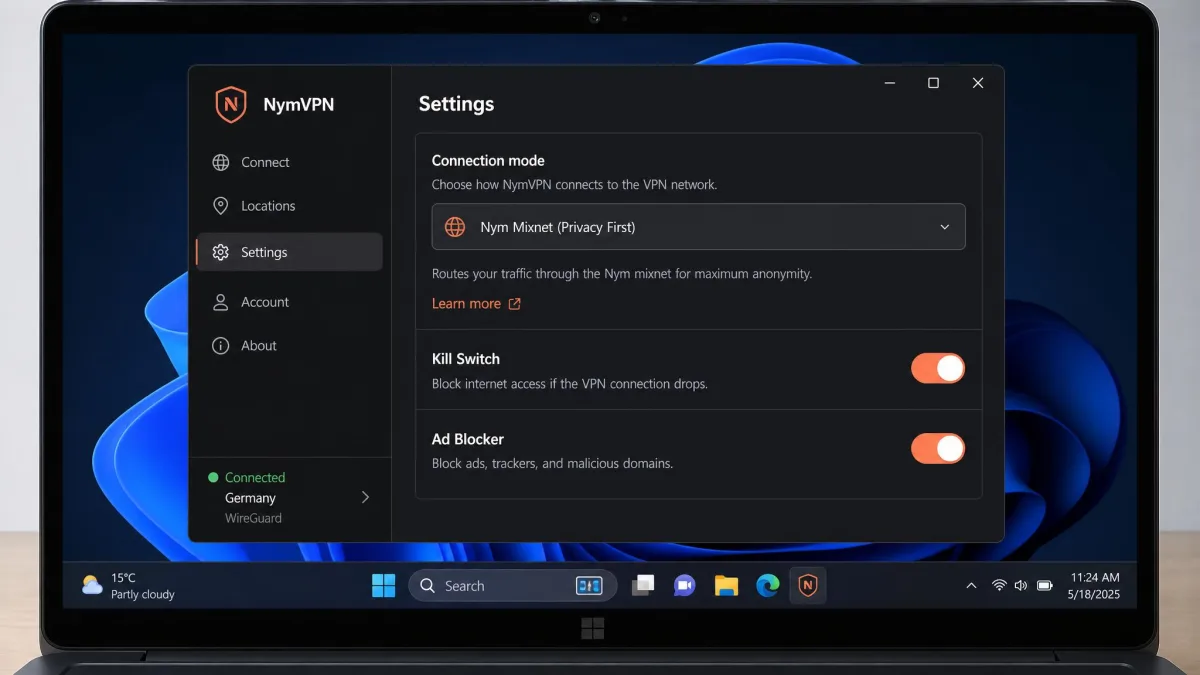Click the info icon beside About
This screenshot has height=675, width=1200.
221,346
